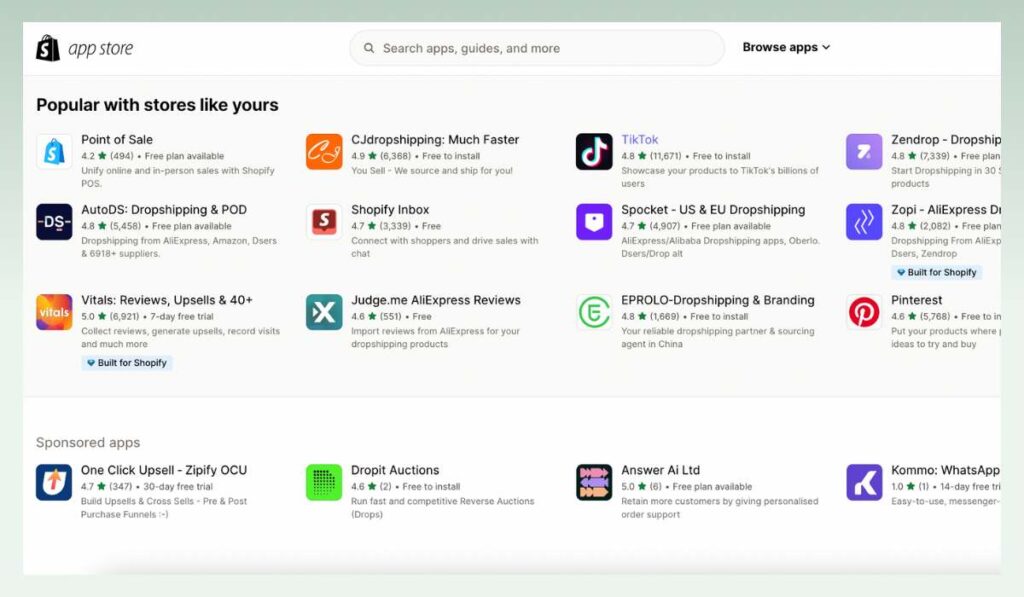Open the Spocket shield app icon
1024x597 pixels.
(x=594, y=221)
